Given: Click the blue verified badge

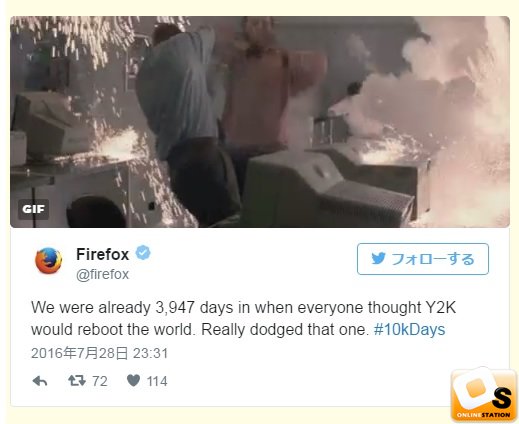Looking at the screenshot, I should pyautogui.click(x=143, y=253).
